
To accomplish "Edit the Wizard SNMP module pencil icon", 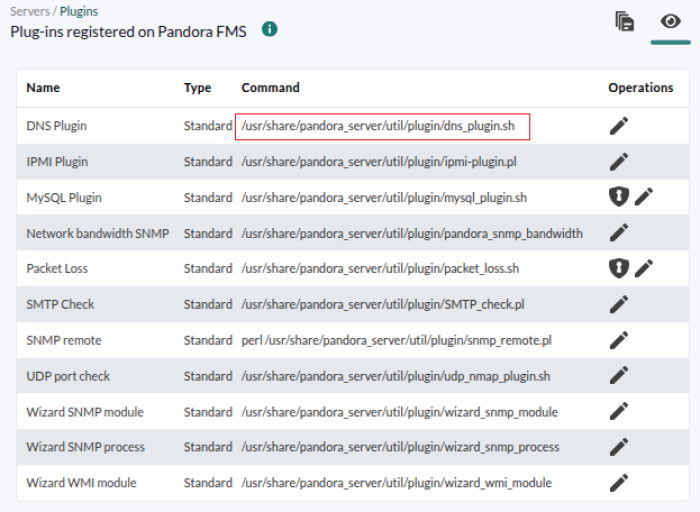I will 619,412.
